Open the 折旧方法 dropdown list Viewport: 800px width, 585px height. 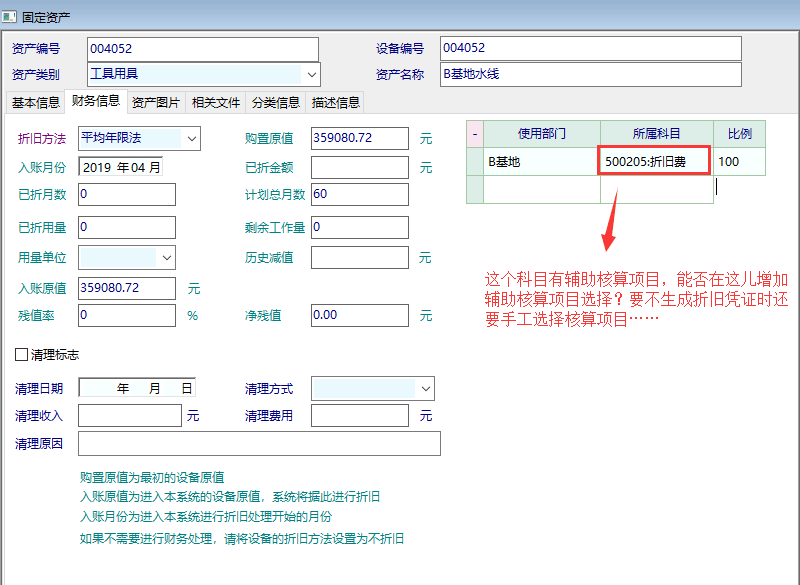click(x=191, y=138)
